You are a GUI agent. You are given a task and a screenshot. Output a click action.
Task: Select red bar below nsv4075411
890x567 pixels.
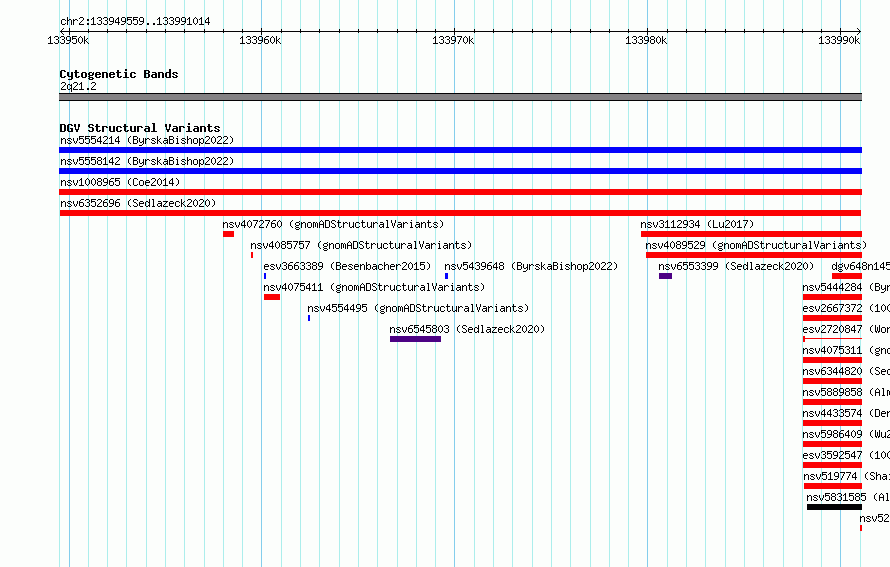tap(272, 297)
